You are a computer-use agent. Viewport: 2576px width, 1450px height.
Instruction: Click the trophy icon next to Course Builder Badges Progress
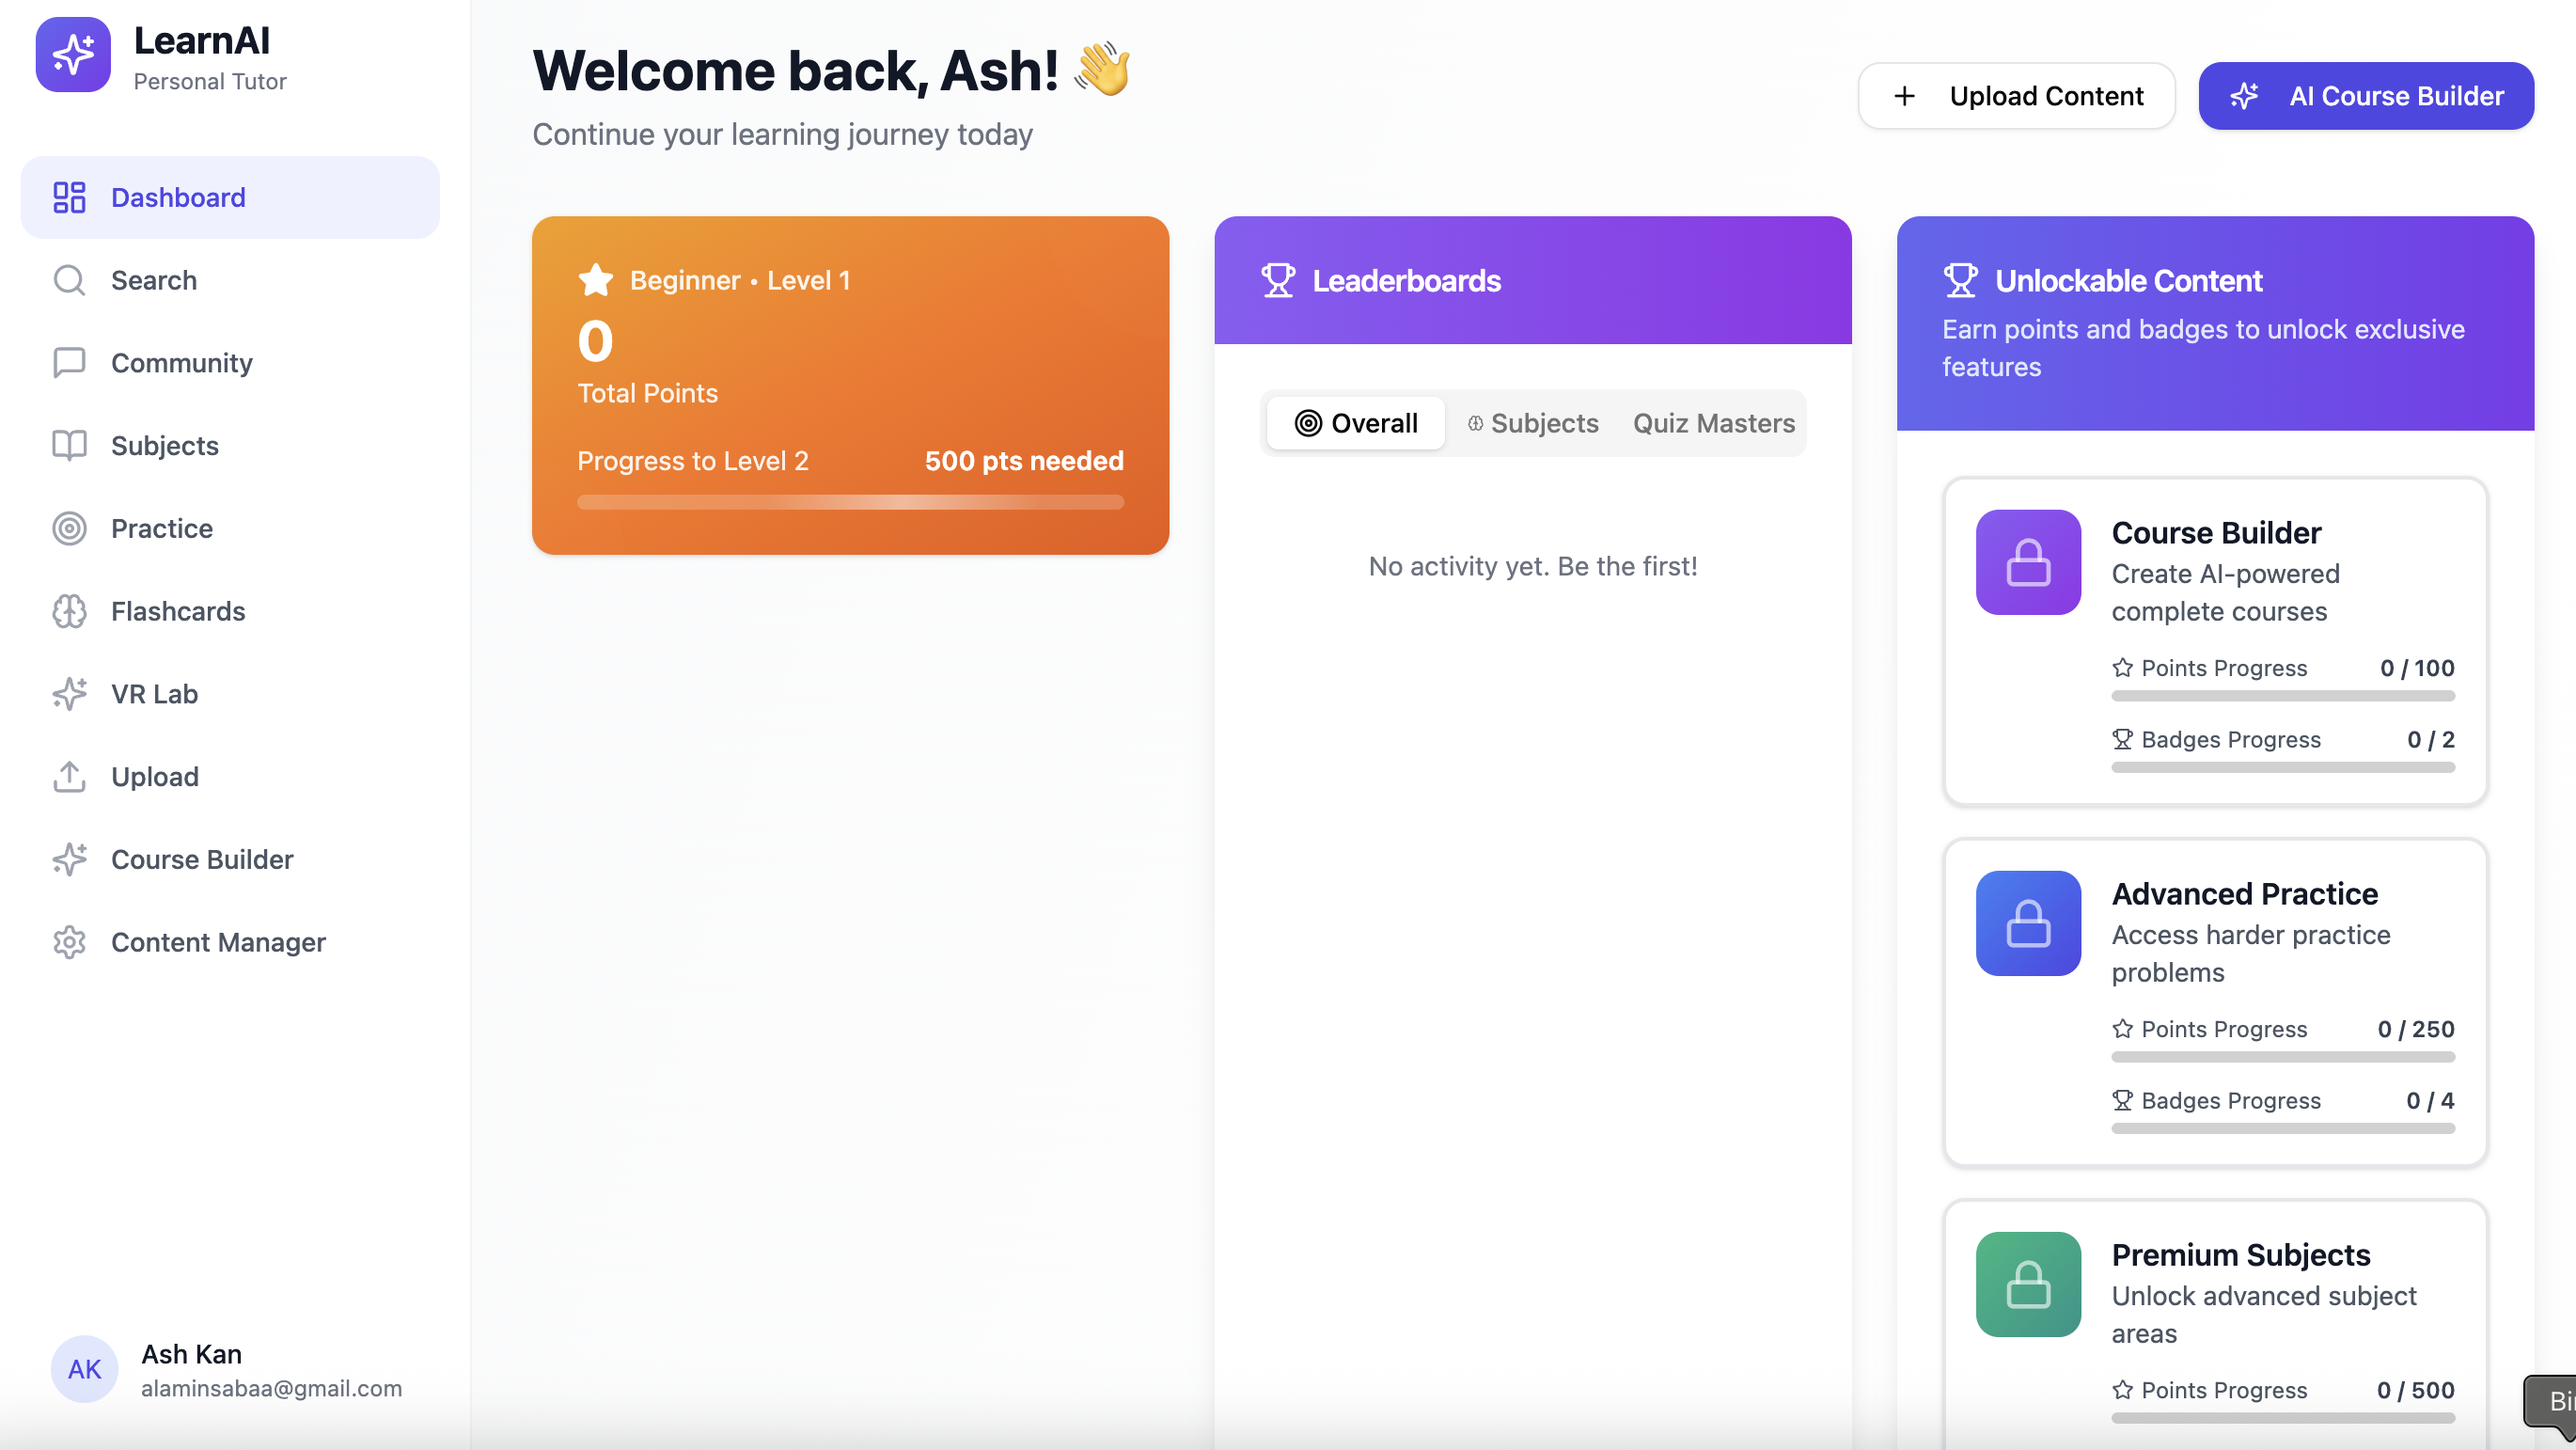2122,739
